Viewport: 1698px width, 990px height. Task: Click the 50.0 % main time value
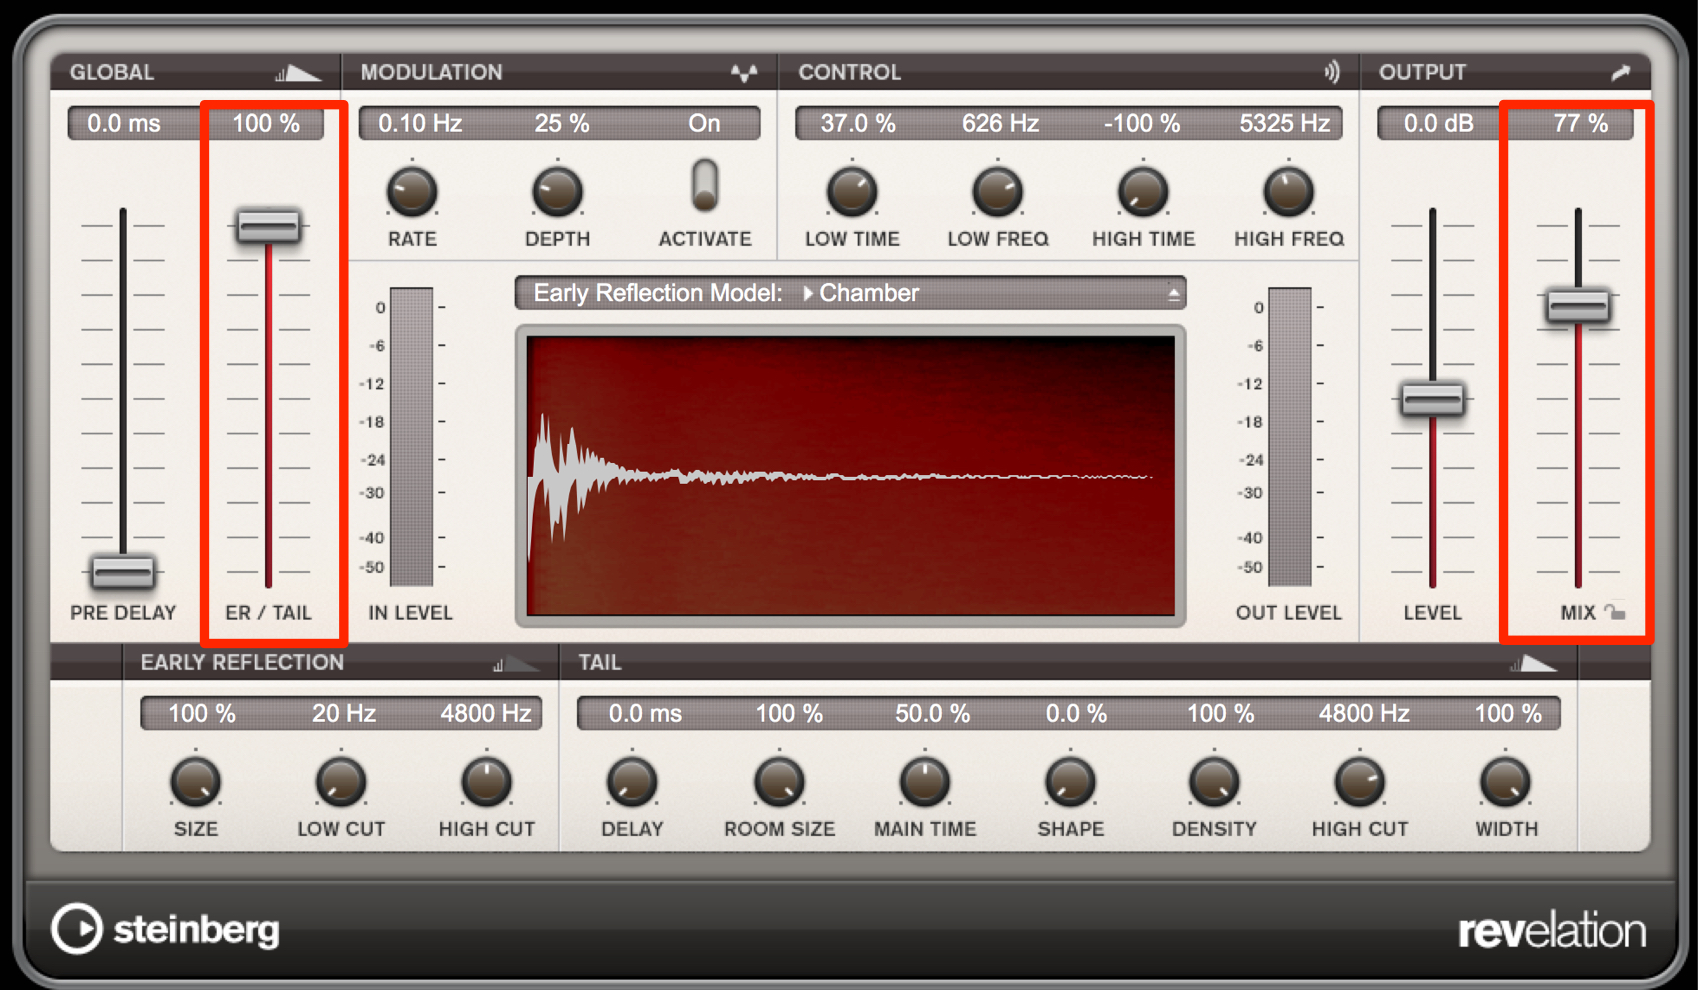[932, 713]
